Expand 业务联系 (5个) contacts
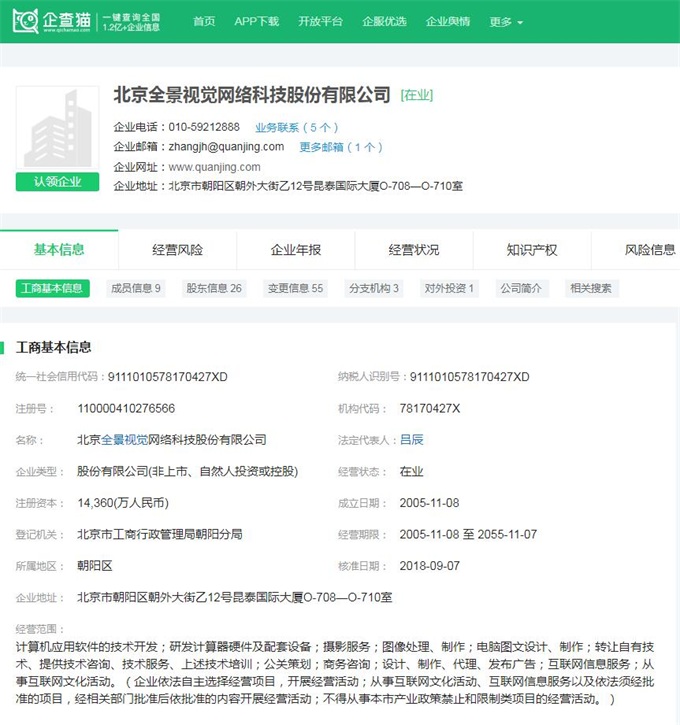Screen dimensions: 680x725 point(296,127)
